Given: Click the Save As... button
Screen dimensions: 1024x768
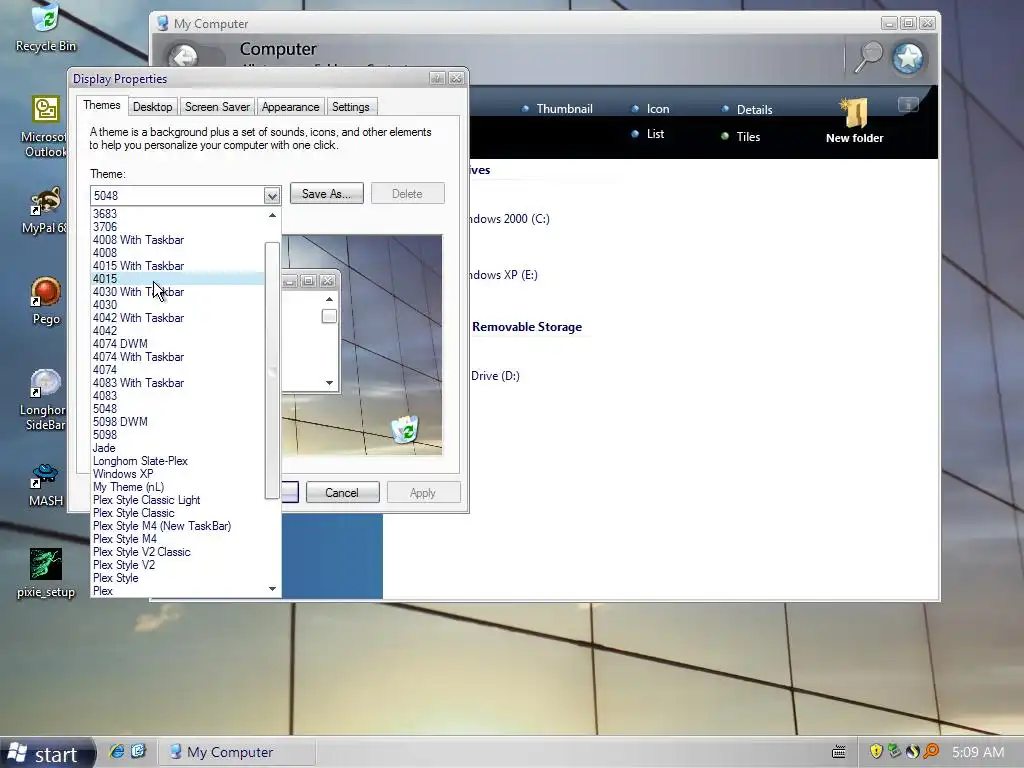Looking at the screenshot, I should click(x=327, y=193).
